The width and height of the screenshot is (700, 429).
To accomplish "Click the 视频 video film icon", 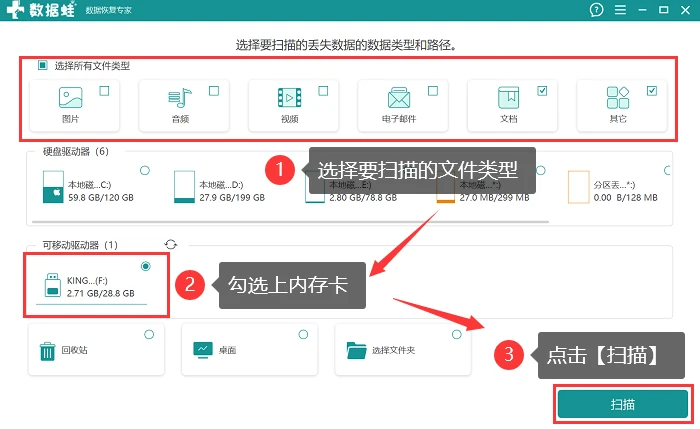I will tap(289, 97).
